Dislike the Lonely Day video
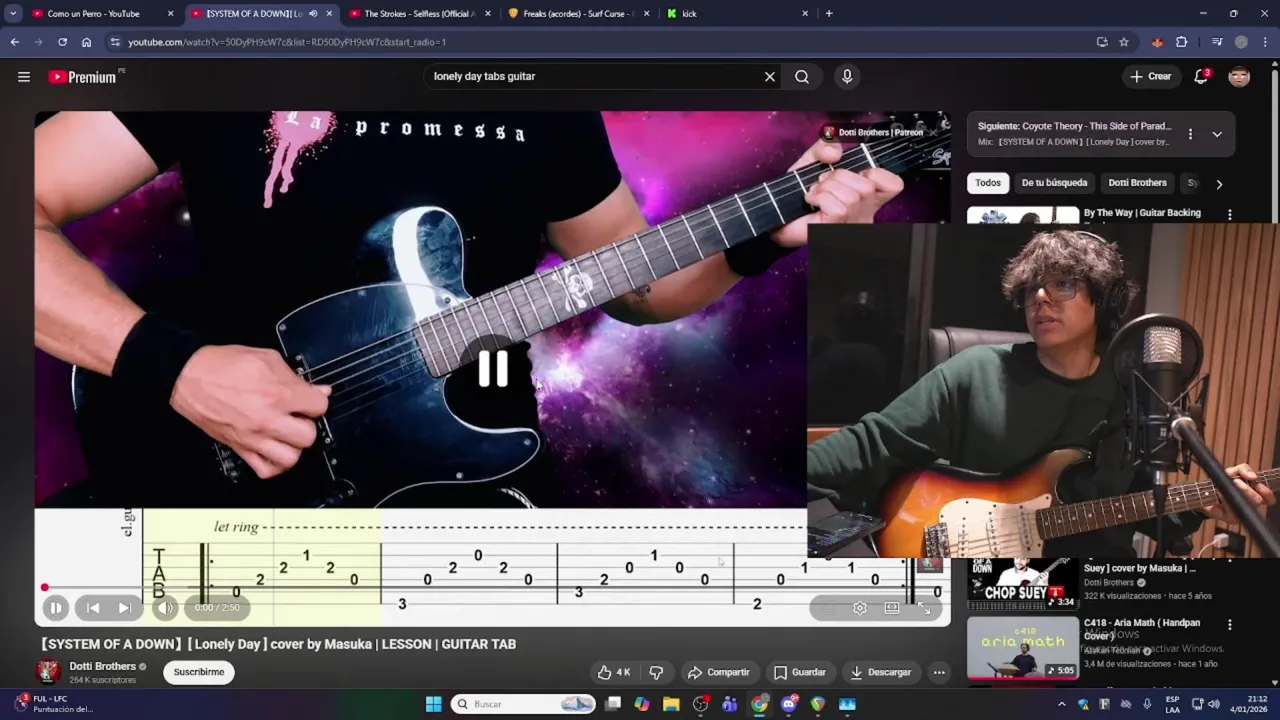Image resolution: width=1280 pixels, height=720 pixels. [x=656, y=672]
